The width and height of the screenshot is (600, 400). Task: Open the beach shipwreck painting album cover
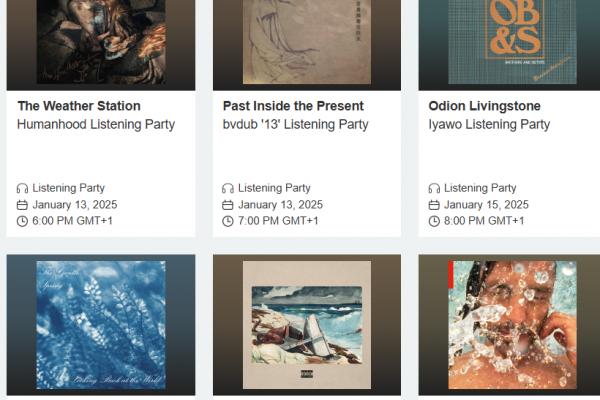click(x=307, y=325)
